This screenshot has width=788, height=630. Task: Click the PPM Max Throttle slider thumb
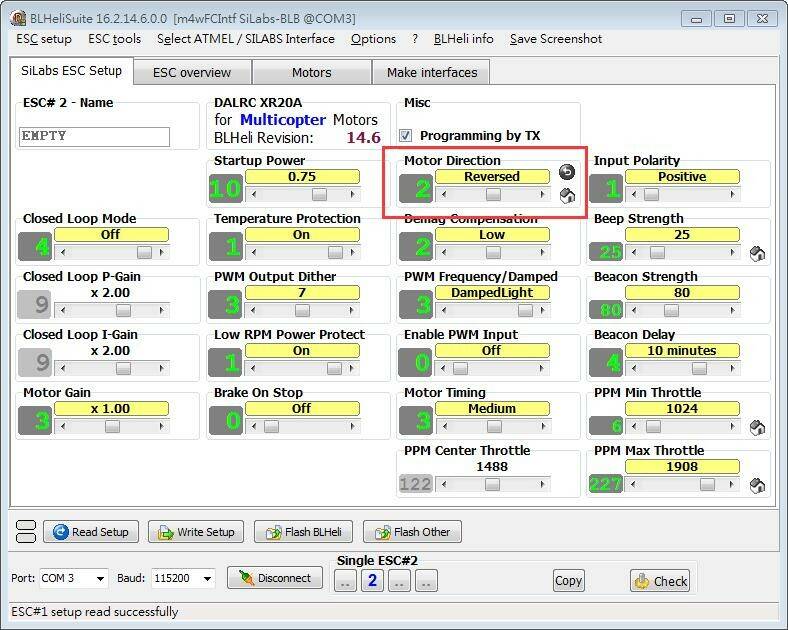pyautogui.click(x=708, y=484)
